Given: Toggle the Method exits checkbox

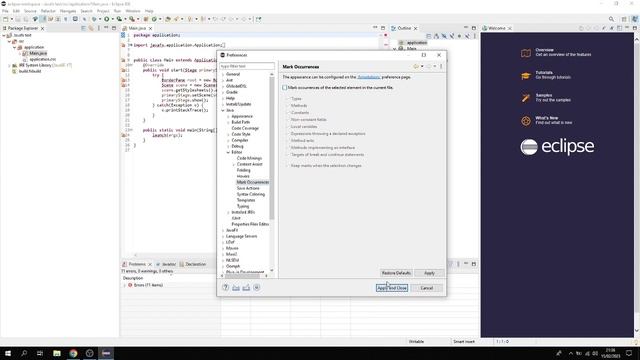Looking at the screenshot, I should pyautogui.click(x=287, y=140).
